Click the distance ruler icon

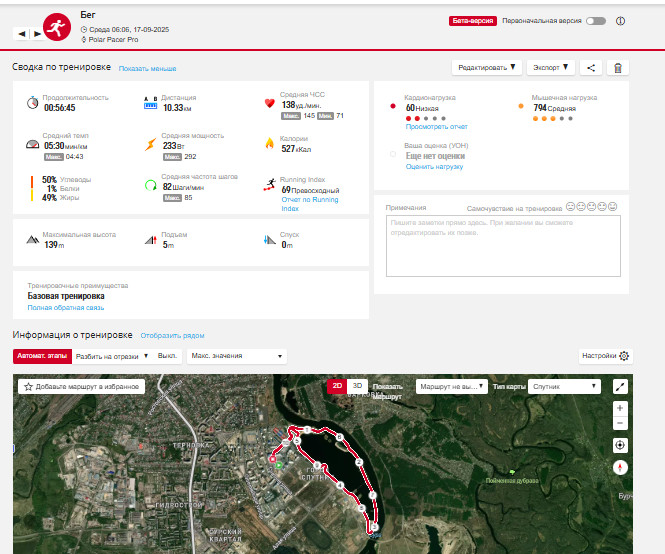150,103
